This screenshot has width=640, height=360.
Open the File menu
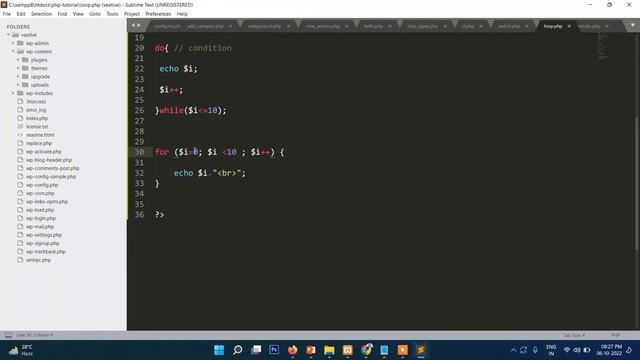tap(7, 14)
